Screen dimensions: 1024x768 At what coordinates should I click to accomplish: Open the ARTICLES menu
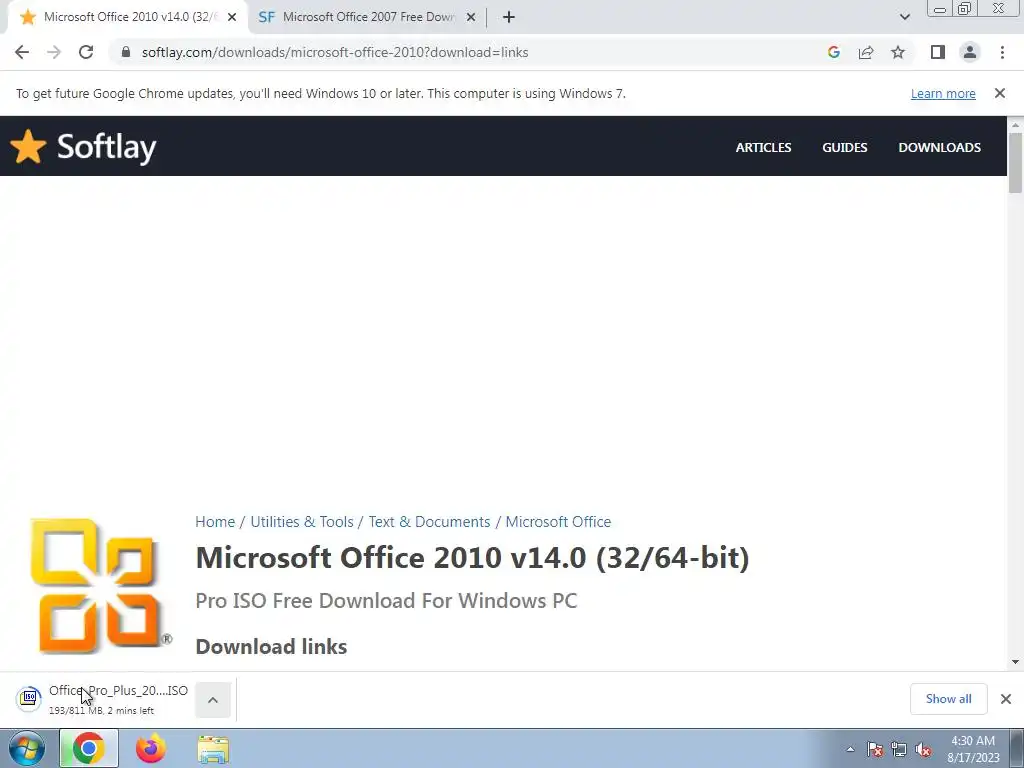pyautogui.click(x=763, y=148)
